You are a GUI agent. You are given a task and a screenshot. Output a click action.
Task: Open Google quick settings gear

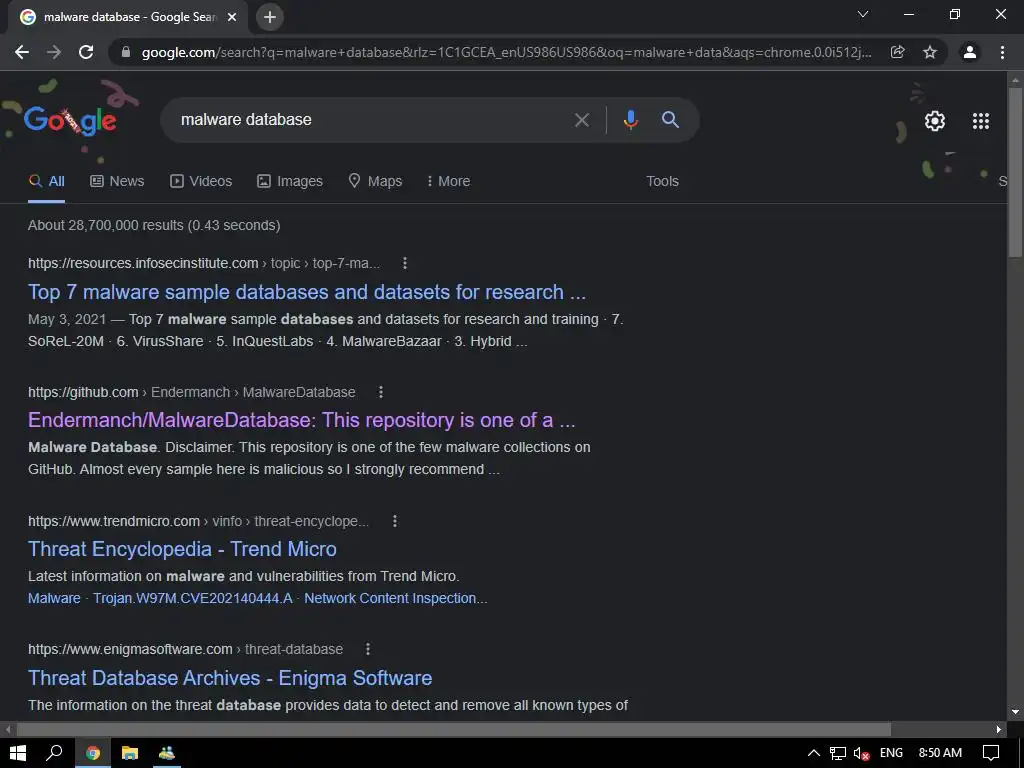[935, 121]
